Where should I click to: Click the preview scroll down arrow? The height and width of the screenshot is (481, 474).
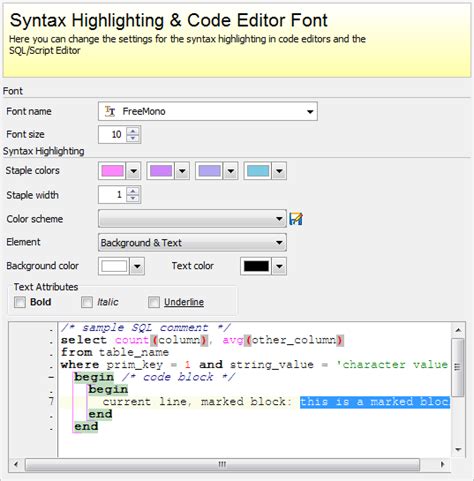(458, 450)
